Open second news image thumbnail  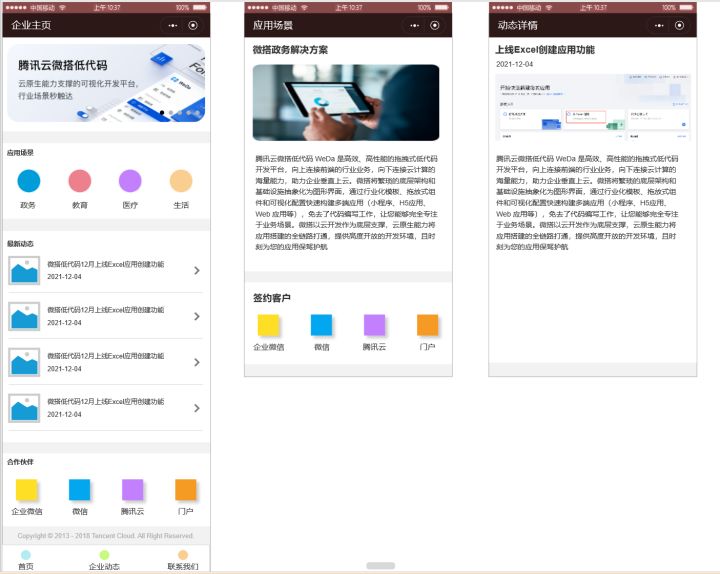(x=24, y=316)
